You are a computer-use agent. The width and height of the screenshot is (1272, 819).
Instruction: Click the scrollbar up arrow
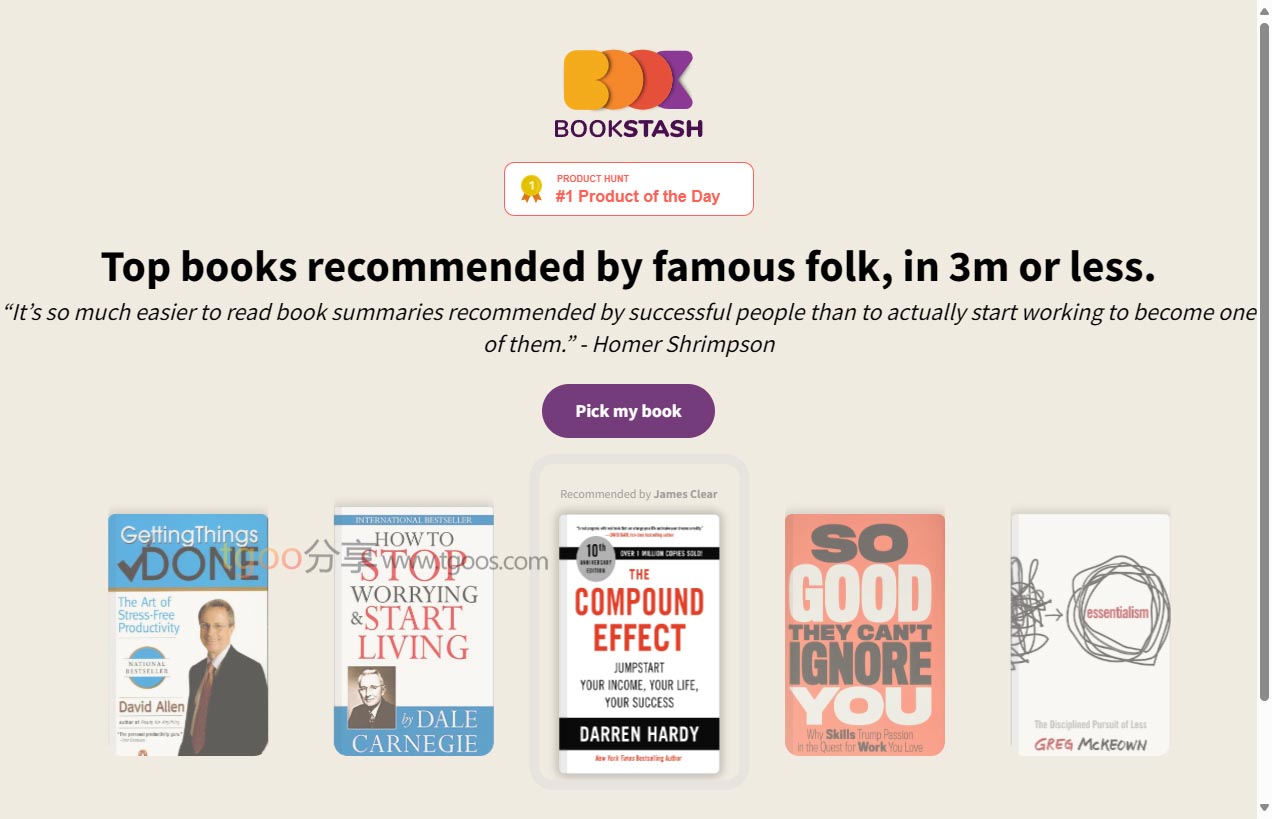pos(1264,9)
